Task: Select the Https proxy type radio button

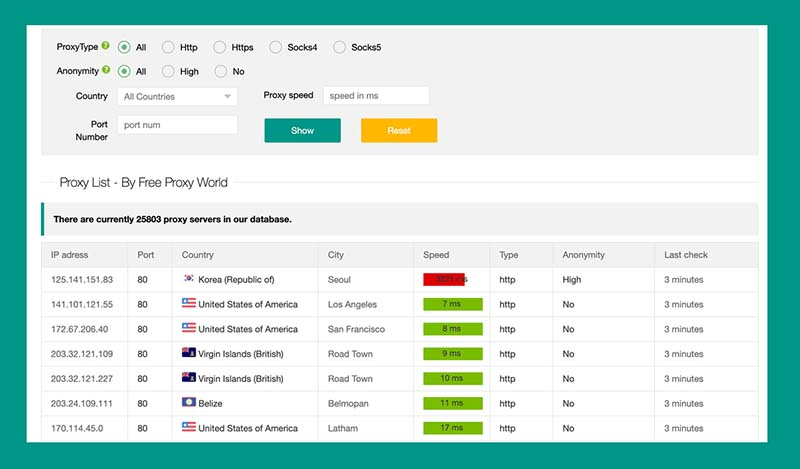Action: [219, 47]
